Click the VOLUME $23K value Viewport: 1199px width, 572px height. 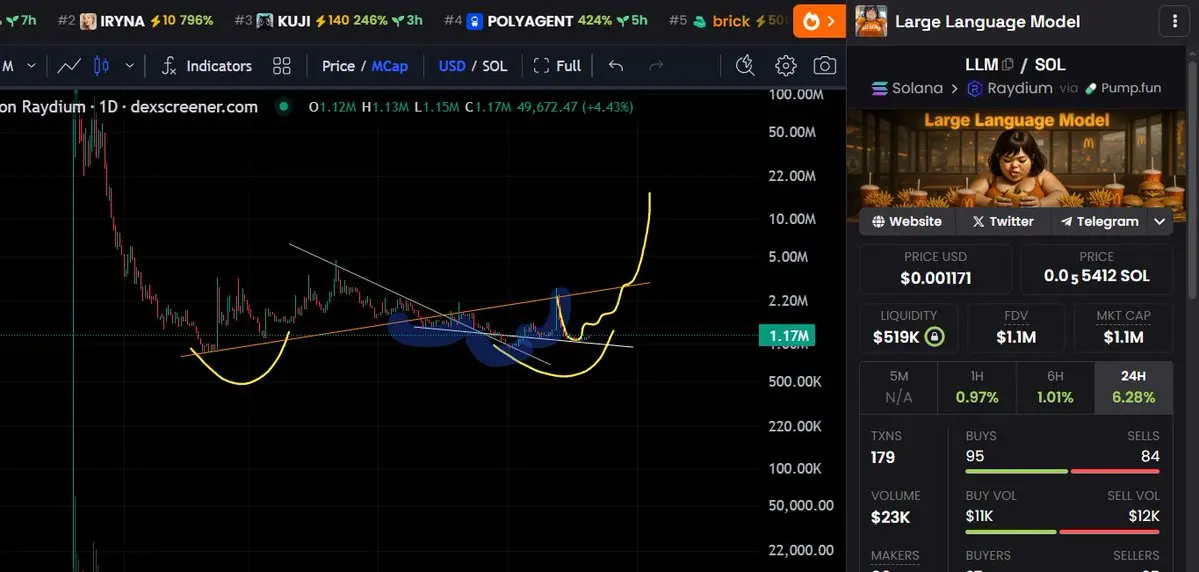tap(890, 517)
